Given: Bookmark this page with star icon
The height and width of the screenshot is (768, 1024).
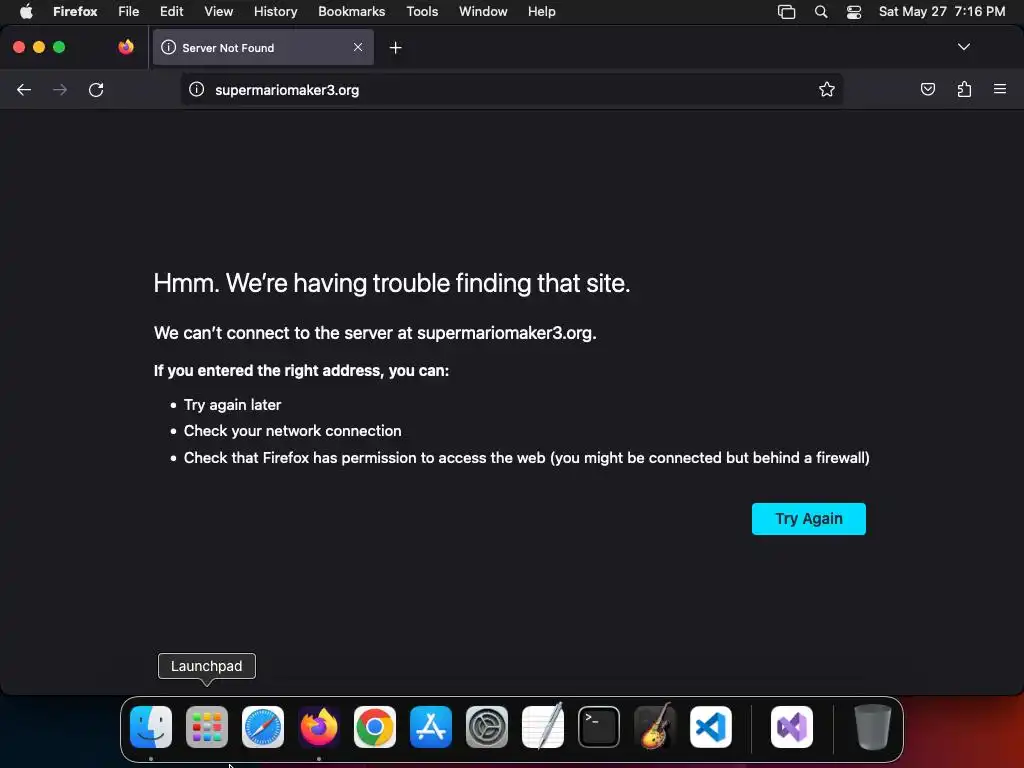Looking at the screenshot, I should coord(827,89).
